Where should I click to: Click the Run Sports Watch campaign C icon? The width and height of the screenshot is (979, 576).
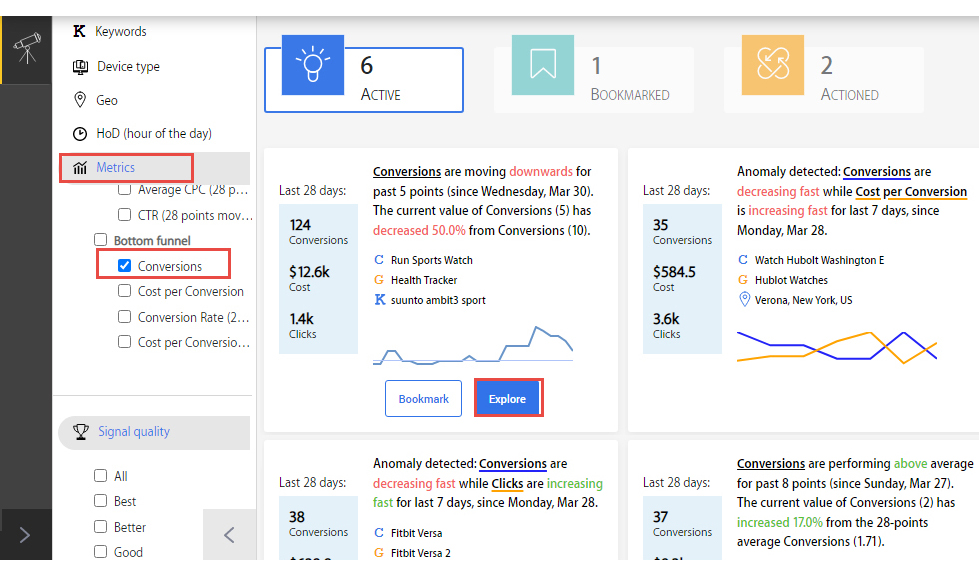378,260
